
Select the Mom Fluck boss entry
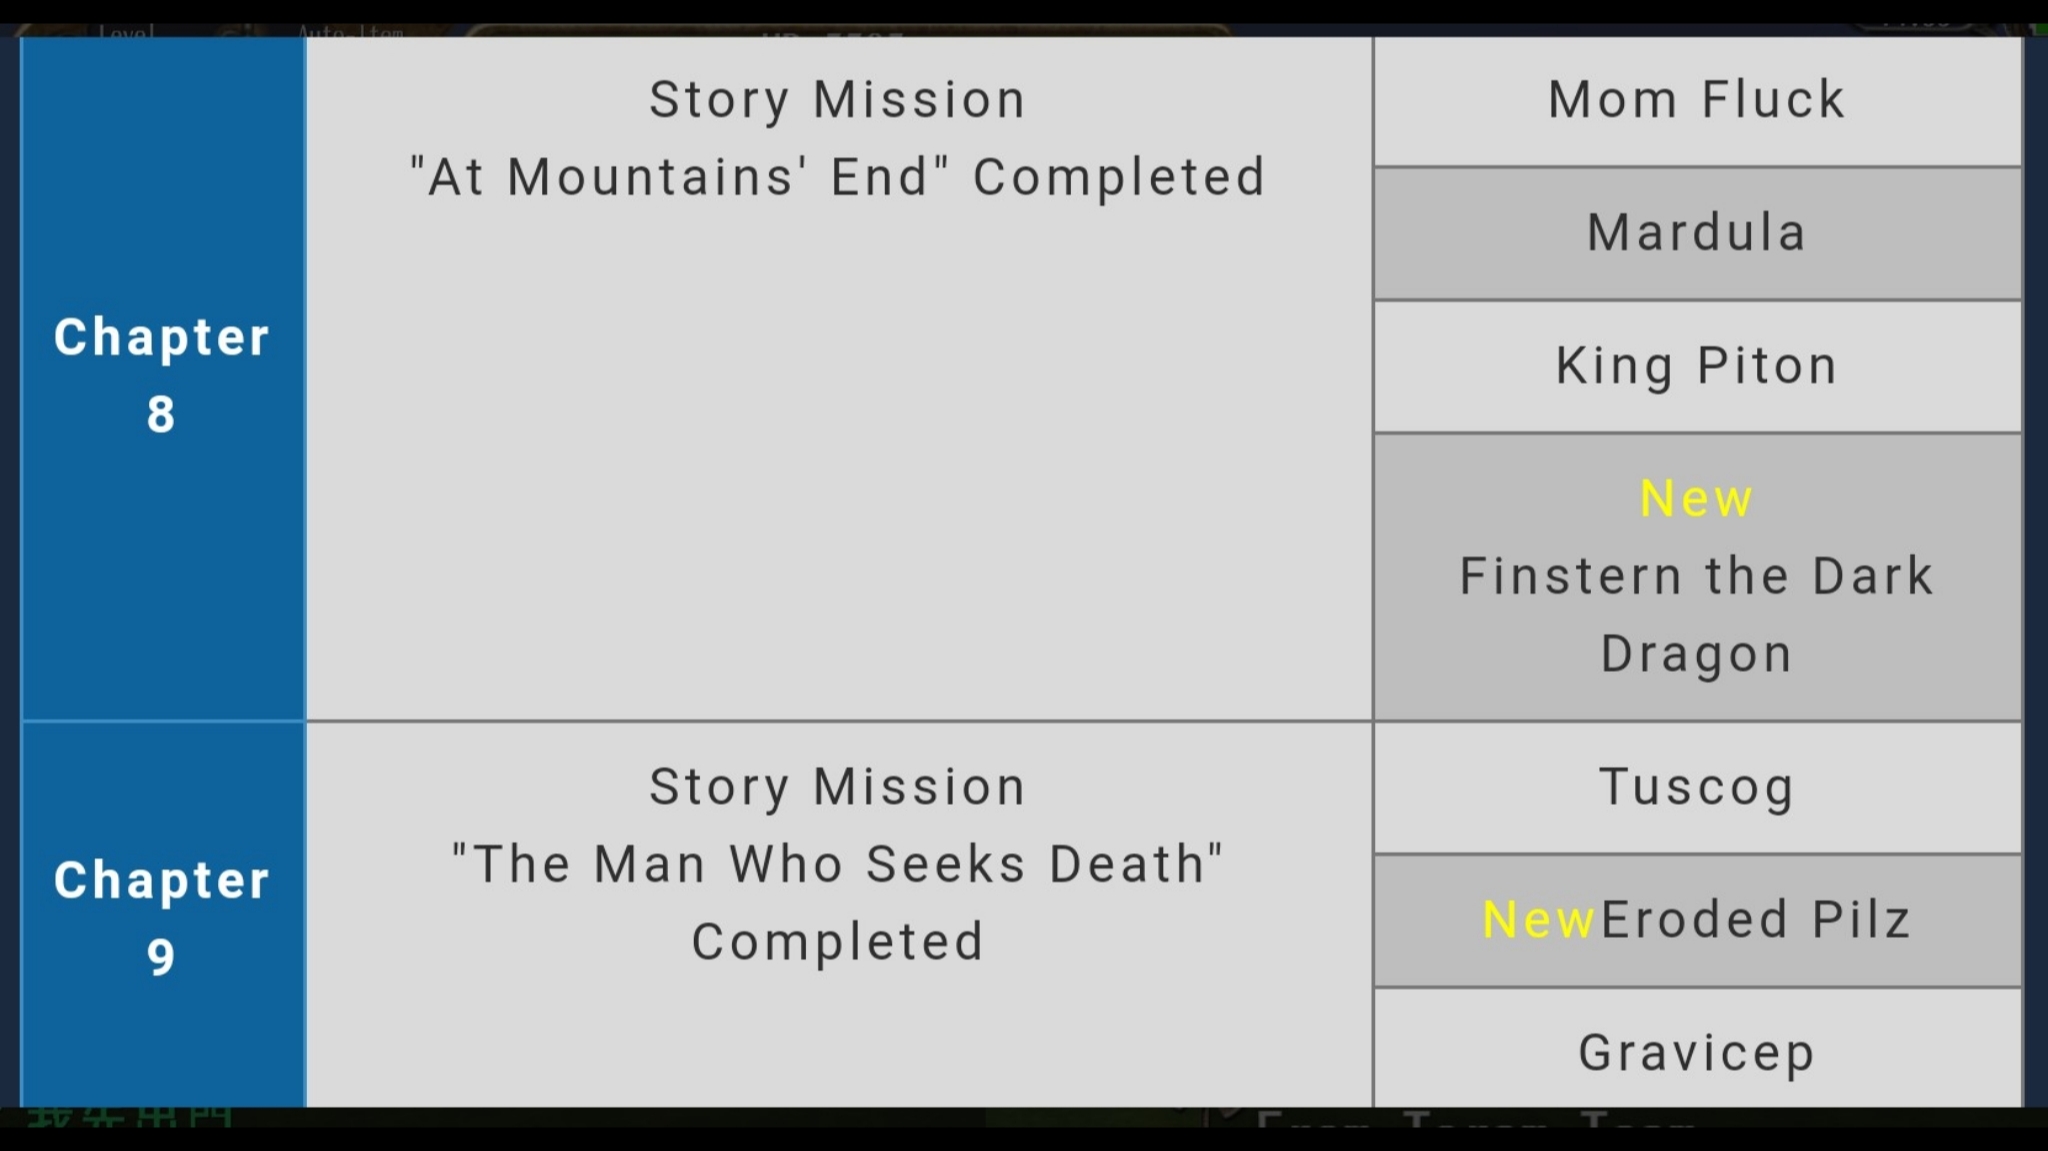pos(1696,100)
